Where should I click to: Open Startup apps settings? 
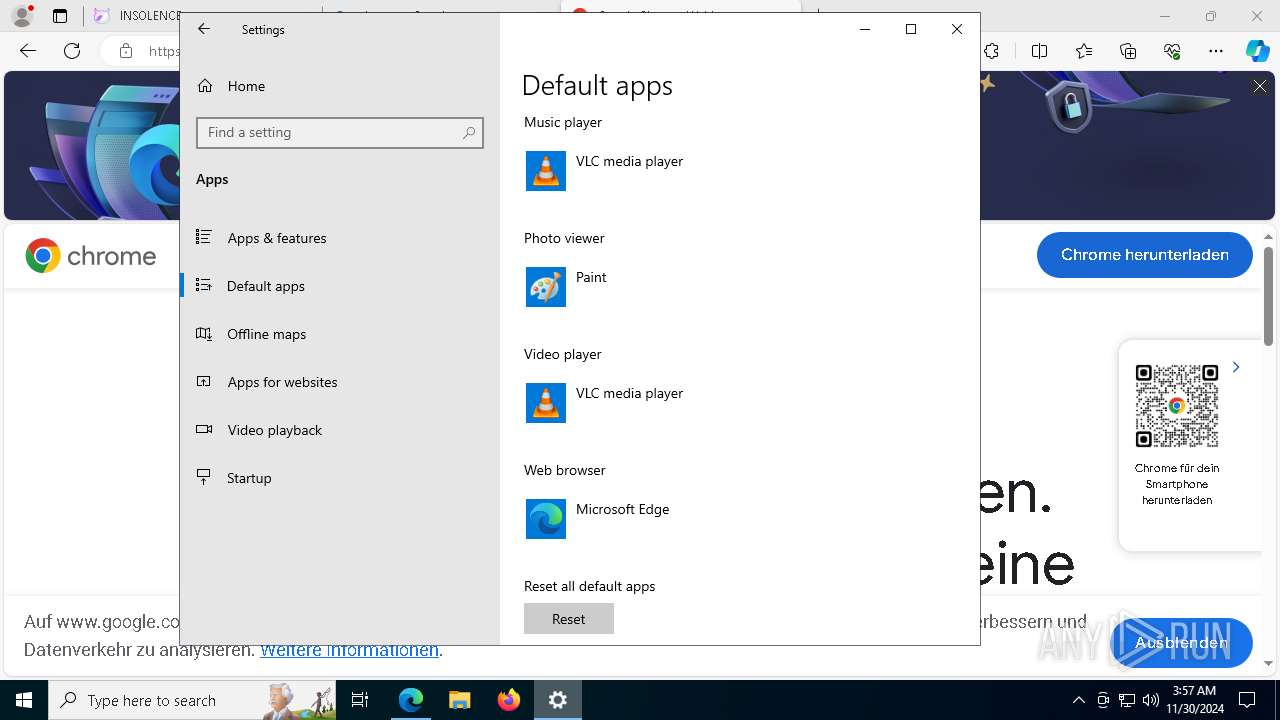[340, 478]
